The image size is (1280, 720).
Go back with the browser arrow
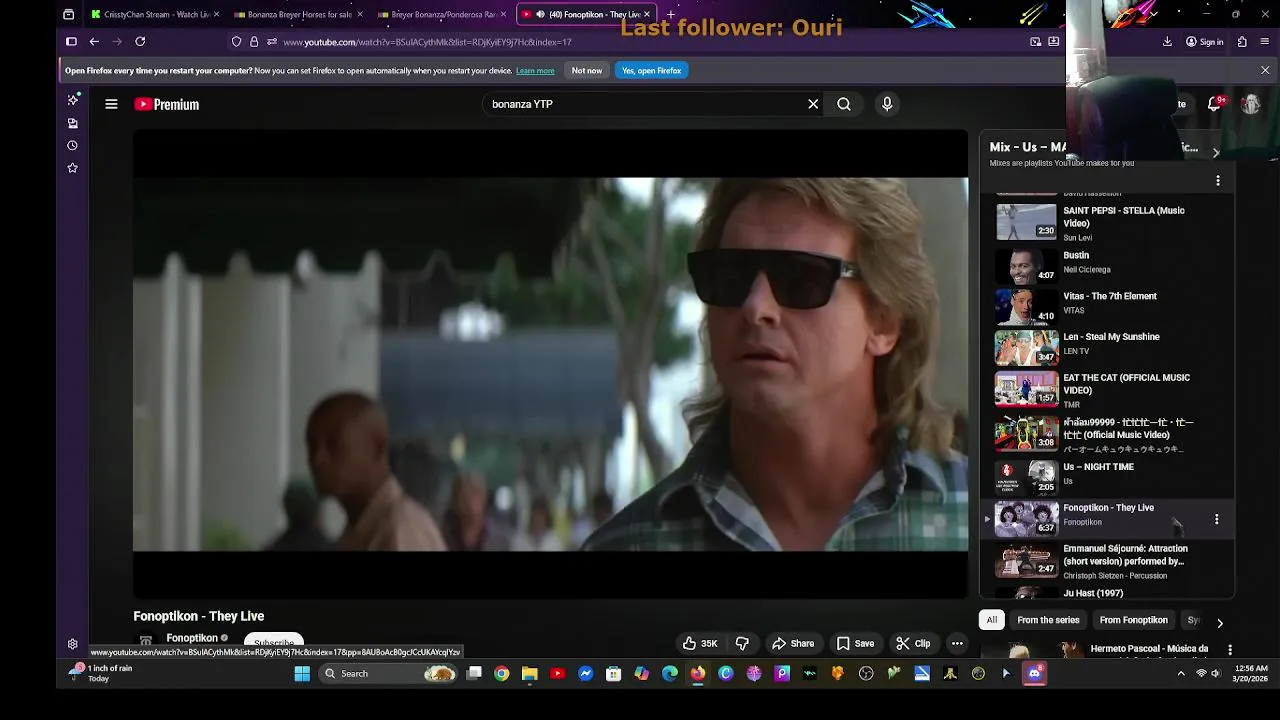pyautogui.click(x=94, y=42)
